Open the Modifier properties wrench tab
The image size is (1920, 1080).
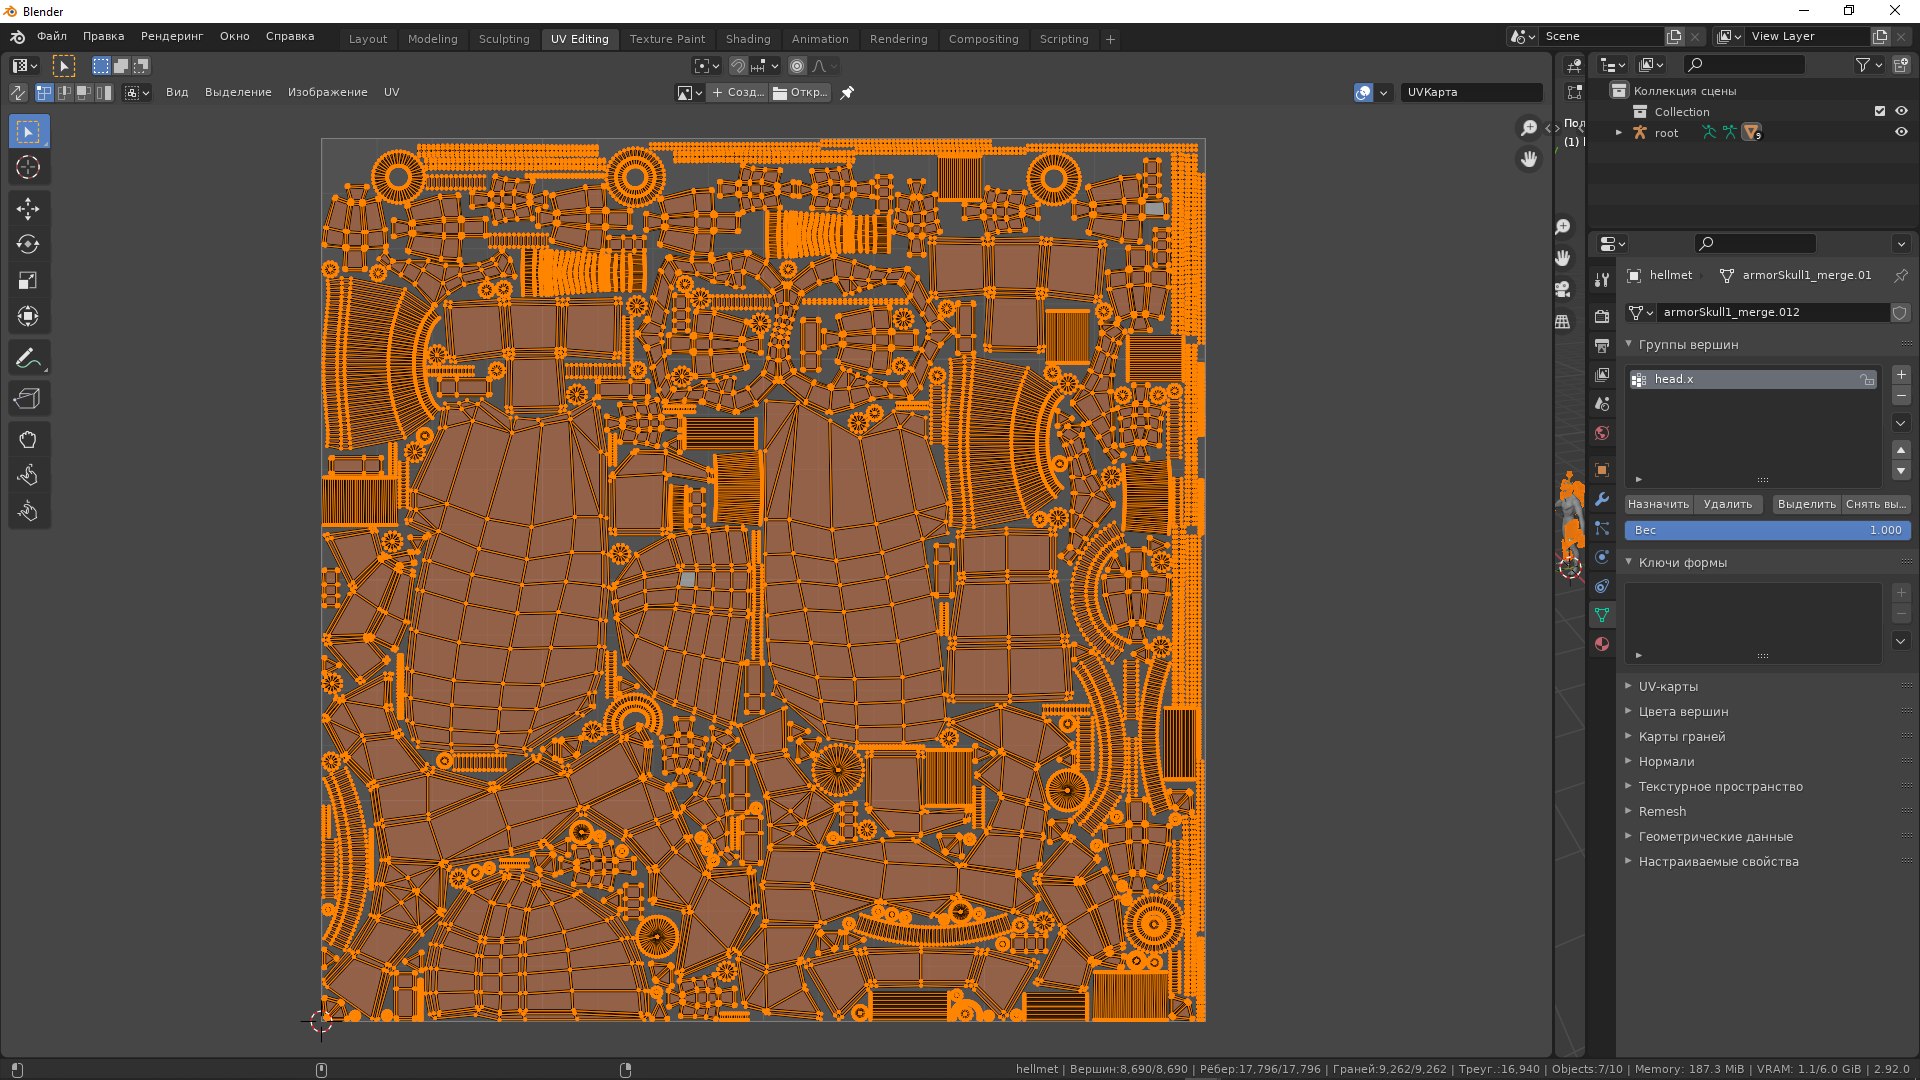(1602, 499)
